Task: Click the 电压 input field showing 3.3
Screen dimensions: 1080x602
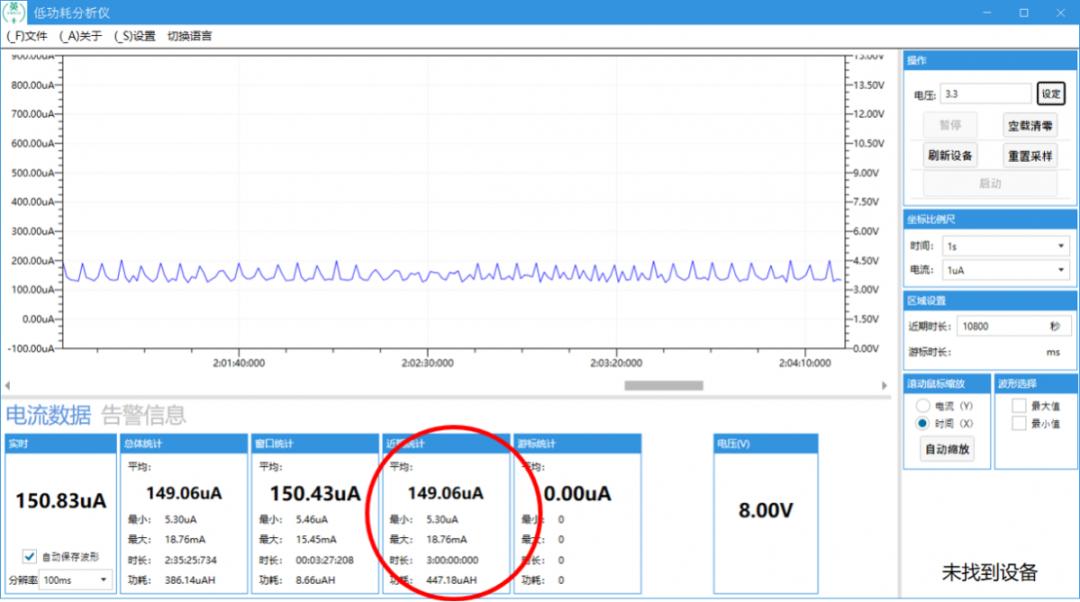Action: [x=985, y=94]
